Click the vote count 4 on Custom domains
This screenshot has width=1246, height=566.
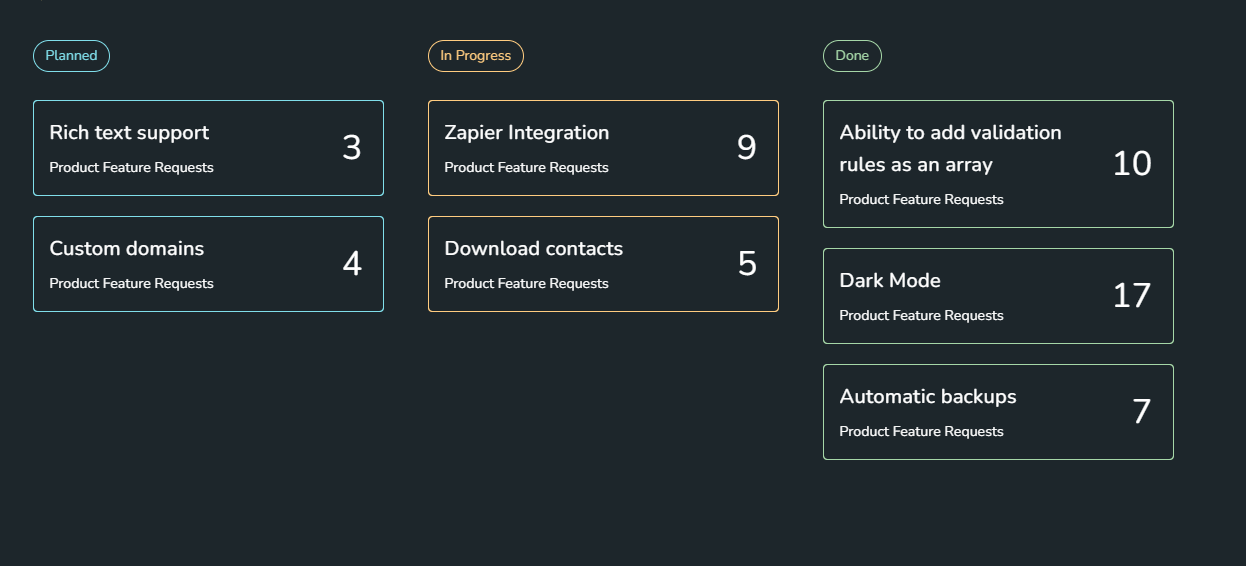coord(351,264)
